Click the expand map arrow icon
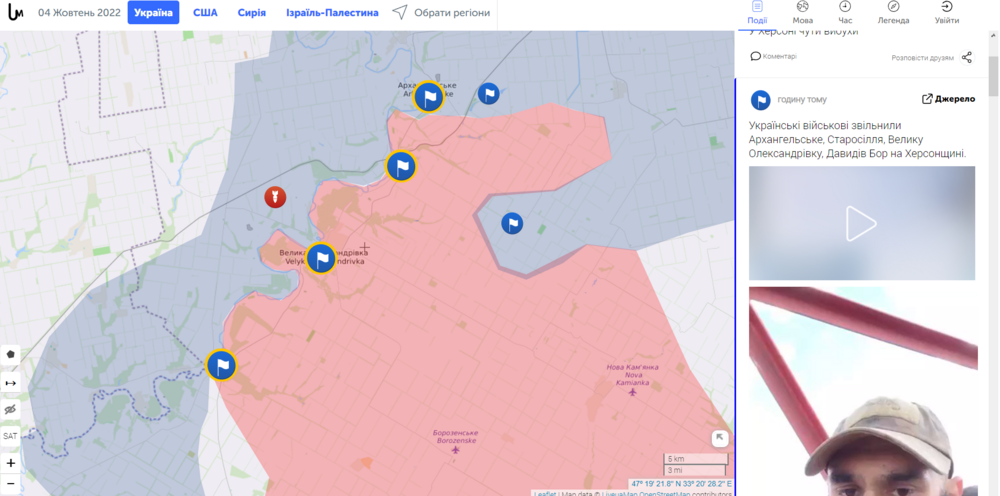Viewport: 1000px width, 496px height. [720, 437]
